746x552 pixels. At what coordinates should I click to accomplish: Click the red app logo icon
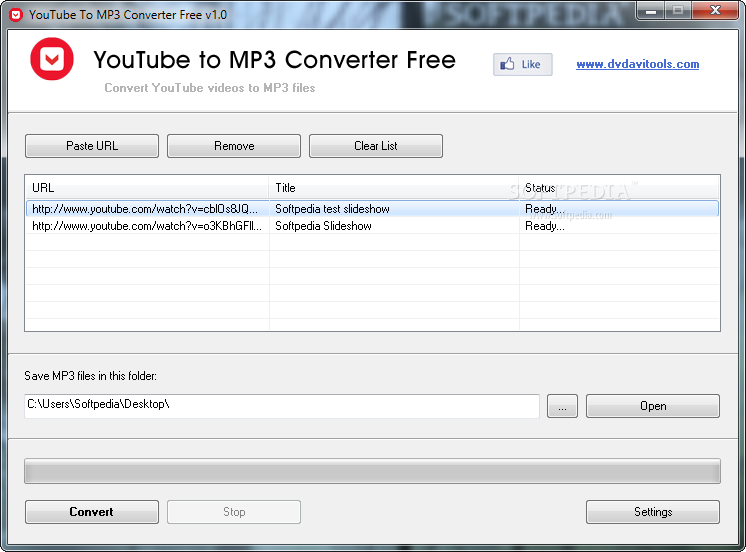[x=52, y=59]
